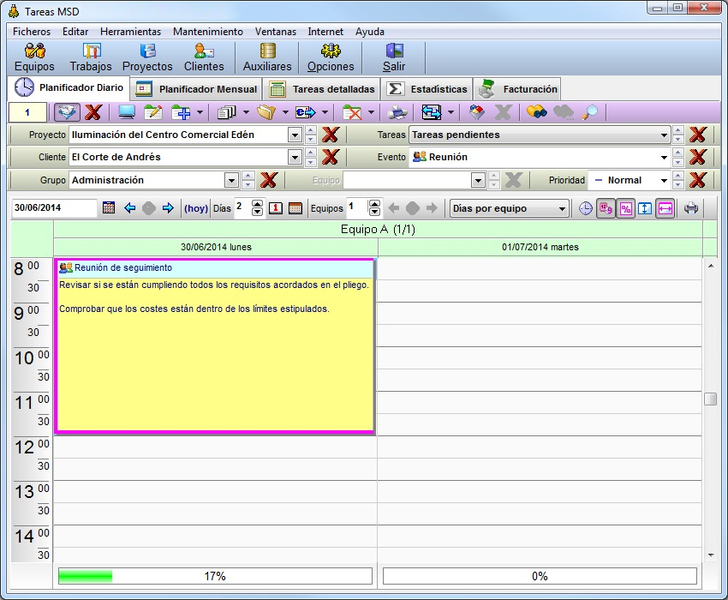Click the delete-folder red X icon

(352, 112)
